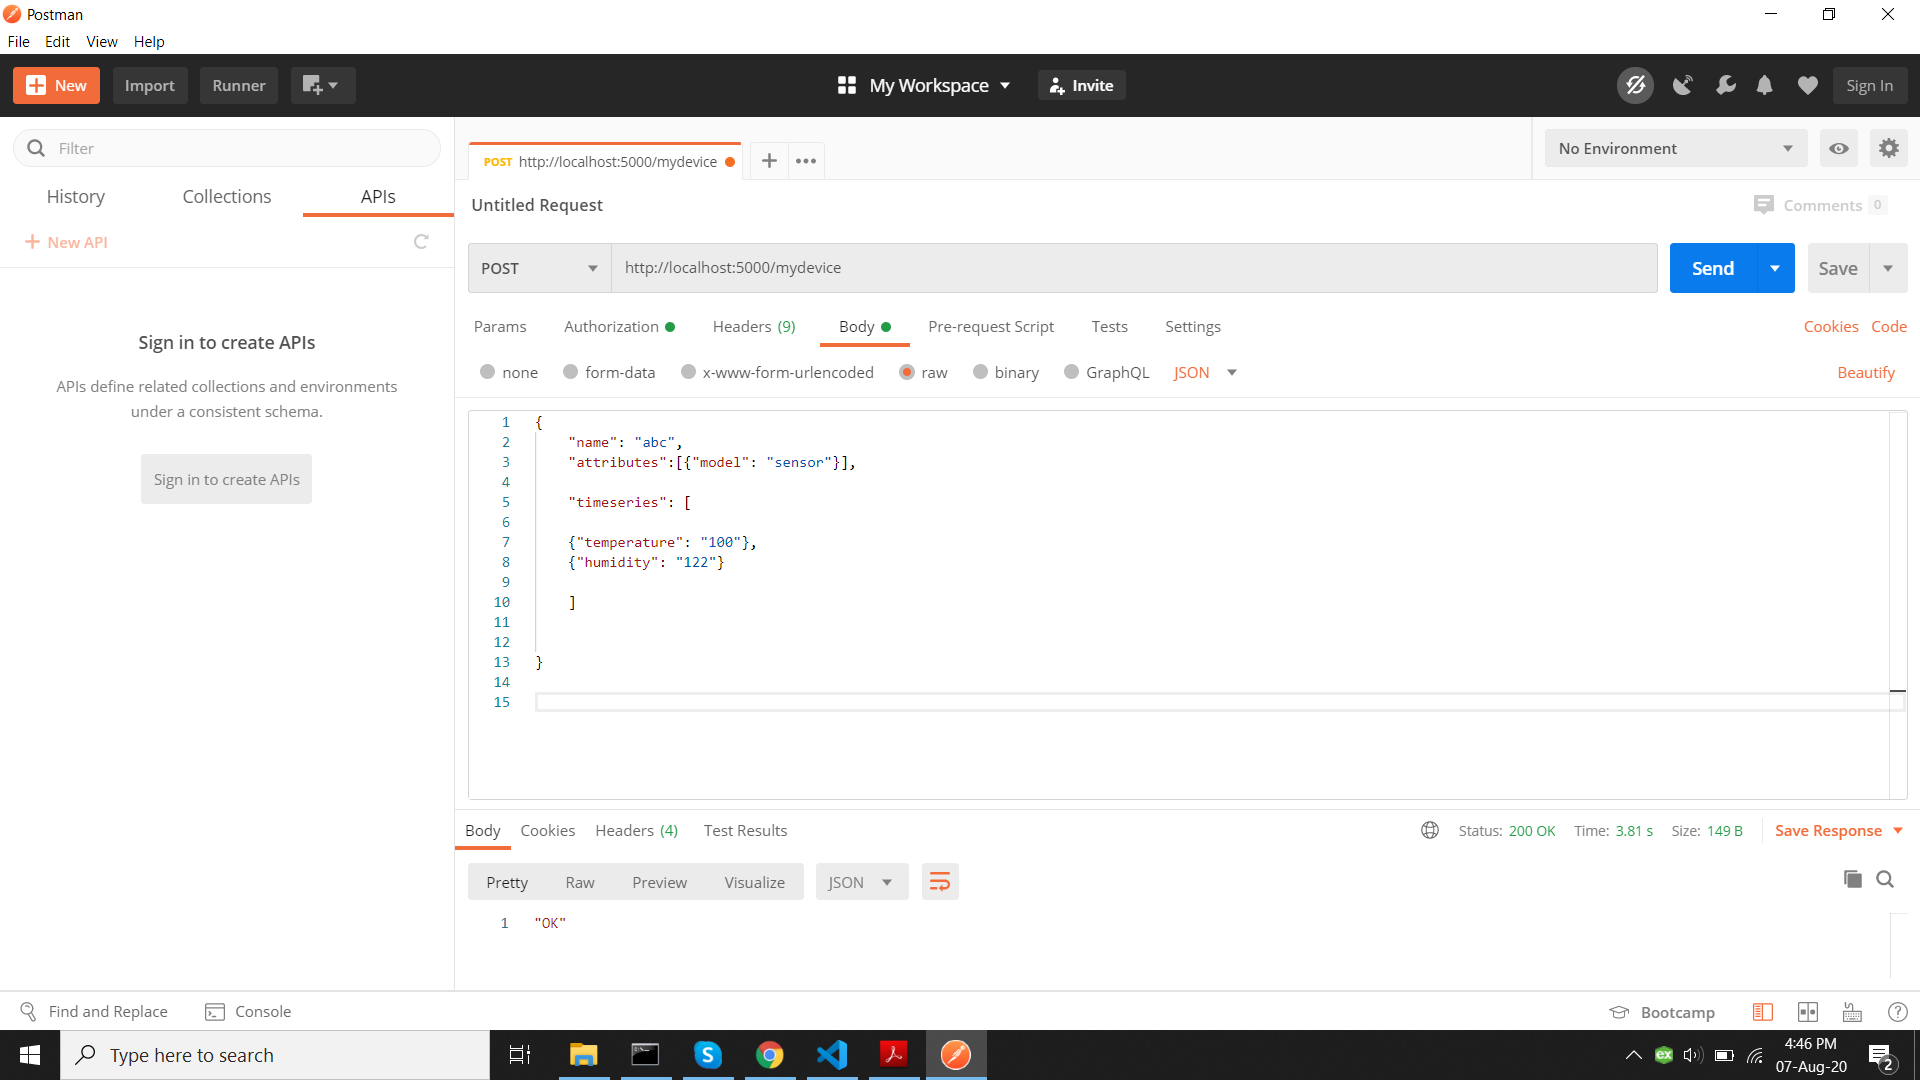This screenshot has height=1080, width=1920.
Task: Open the Capture requests satellite icon
Action: pos(1684,85)
